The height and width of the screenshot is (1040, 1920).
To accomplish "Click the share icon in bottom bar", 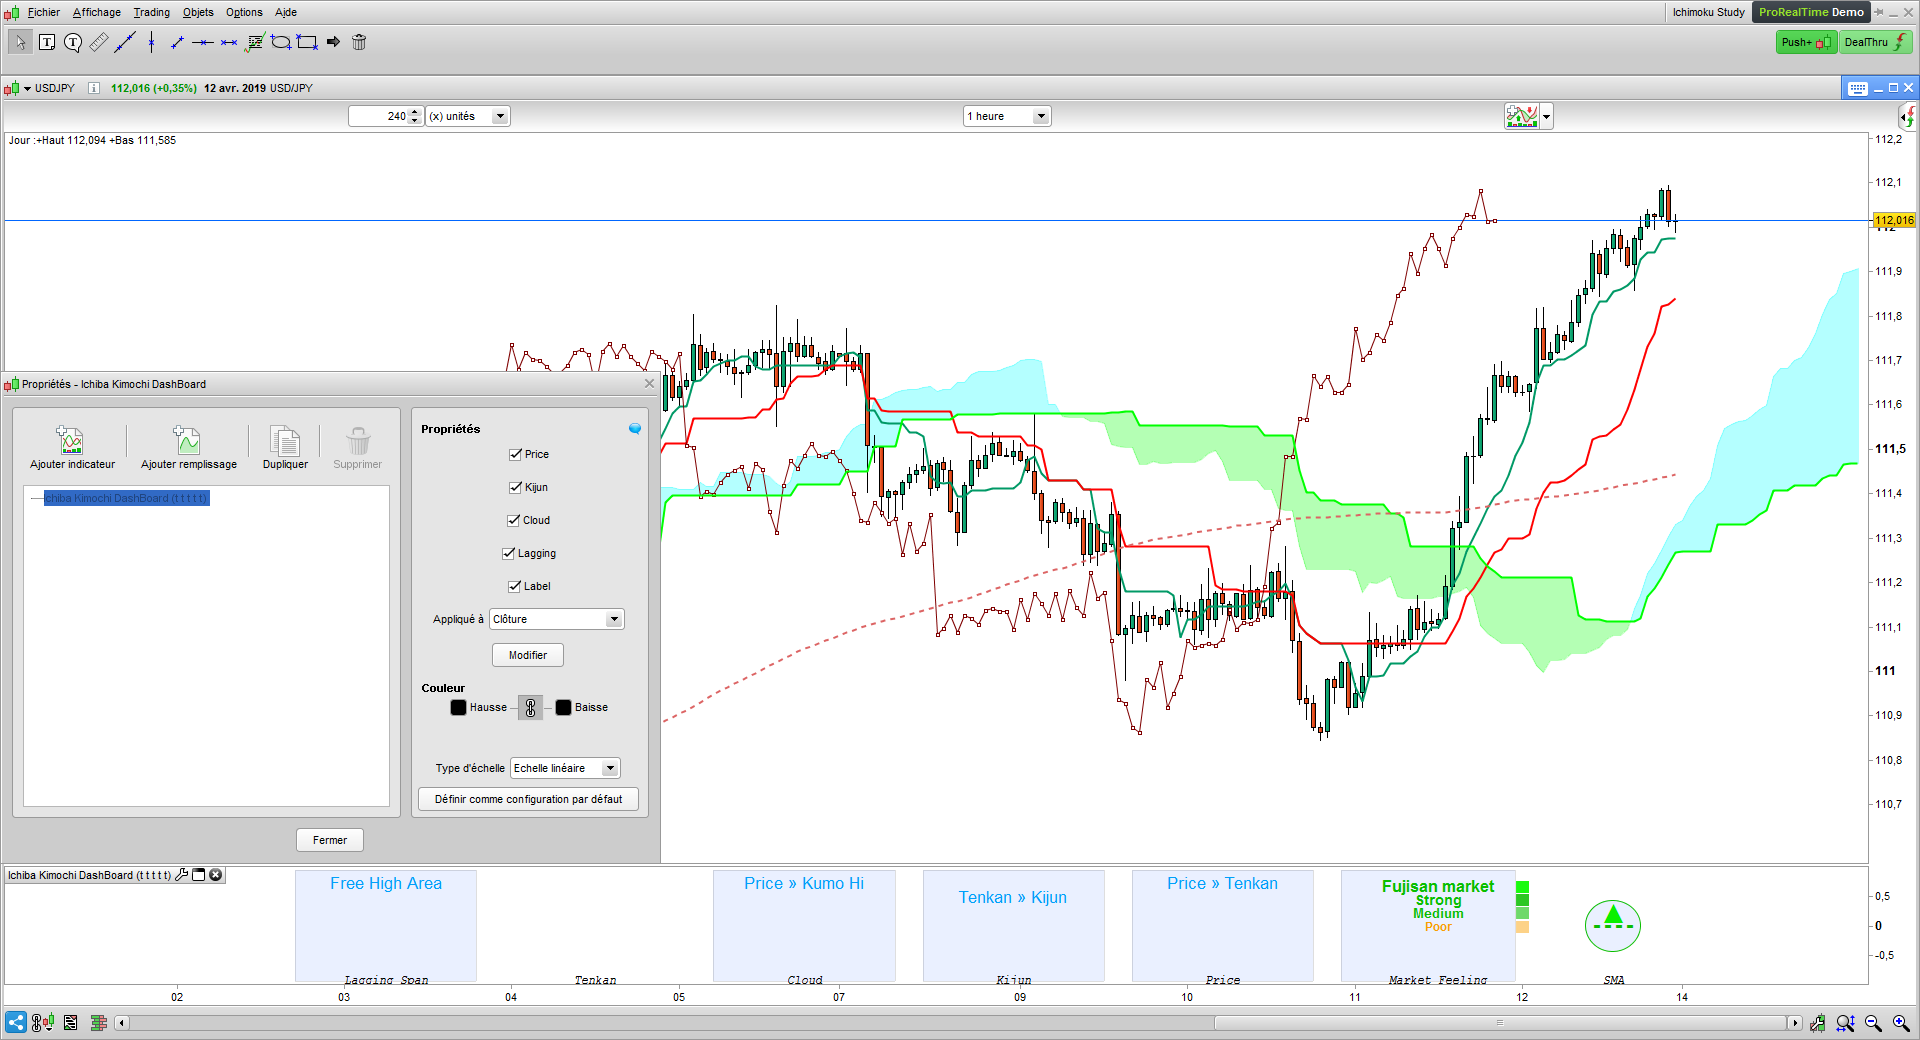I will [16, 1022].
